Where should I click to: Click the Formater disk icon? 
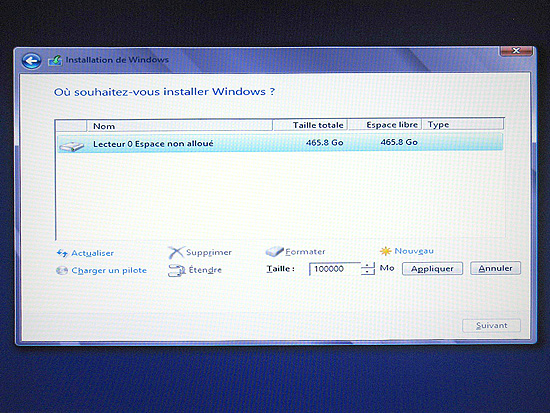[x=274, y=251]
